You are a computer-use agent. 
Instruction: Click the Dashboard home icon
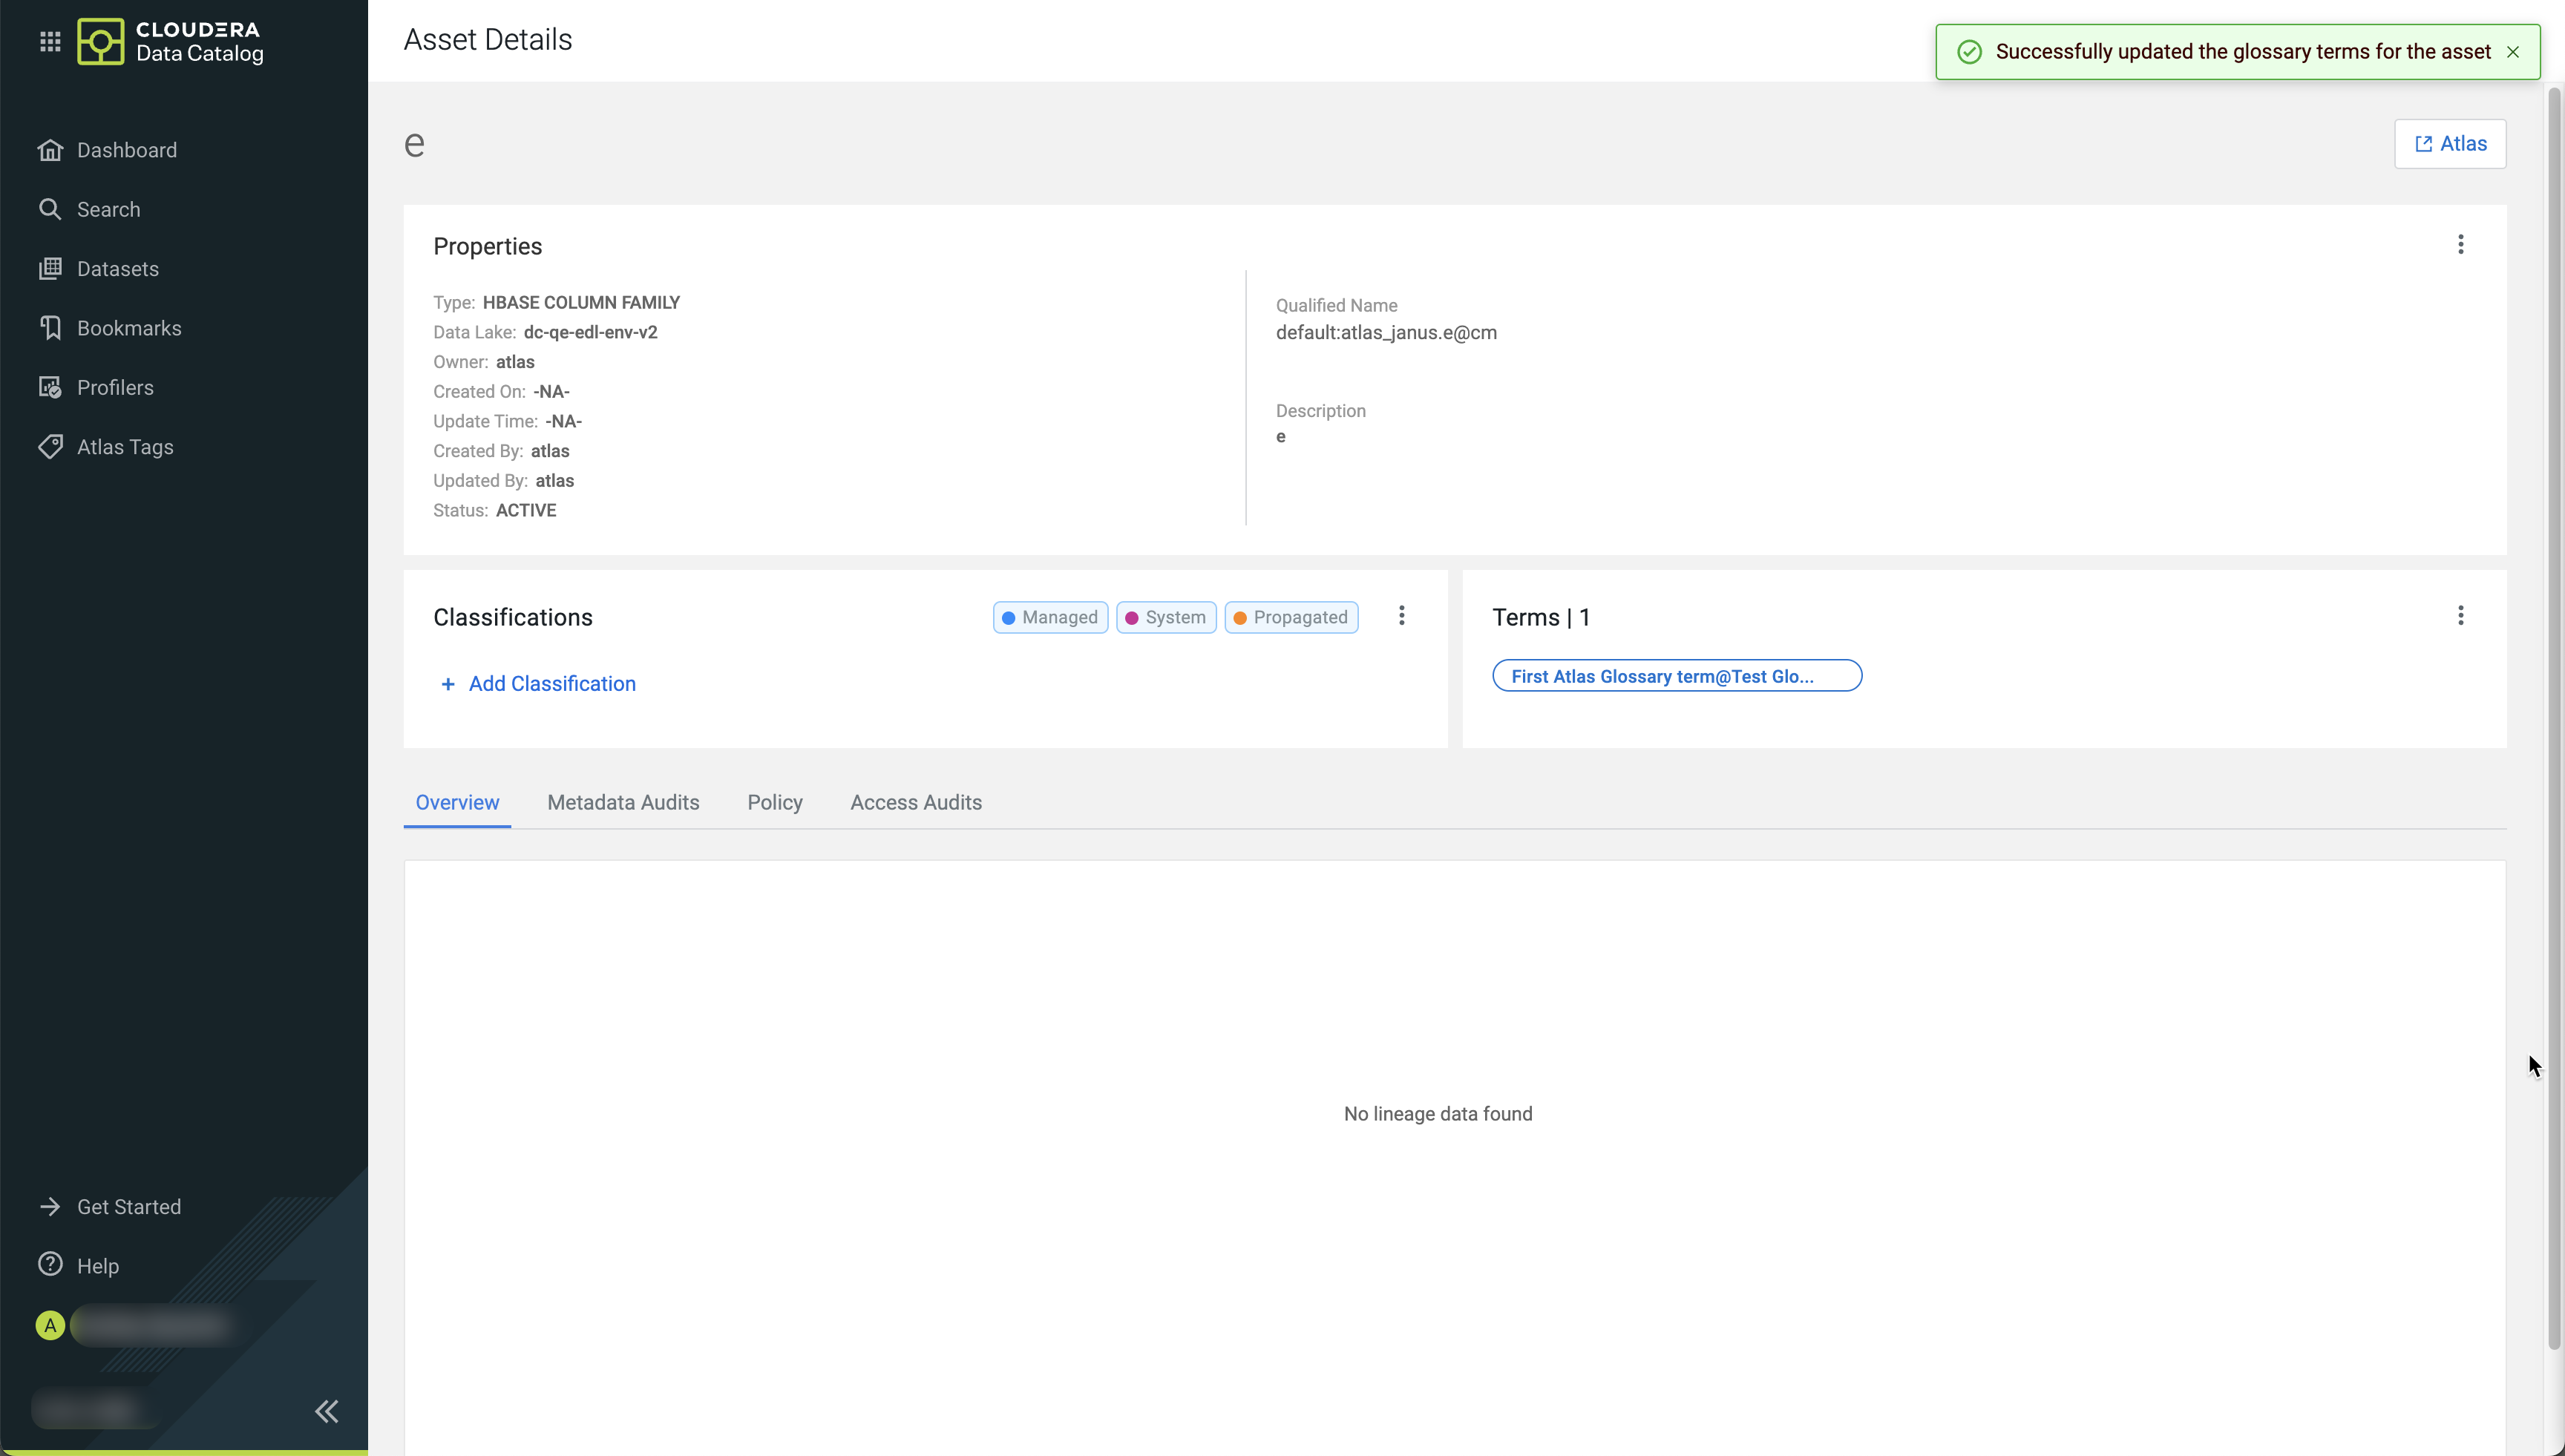[x=50, y=150]
